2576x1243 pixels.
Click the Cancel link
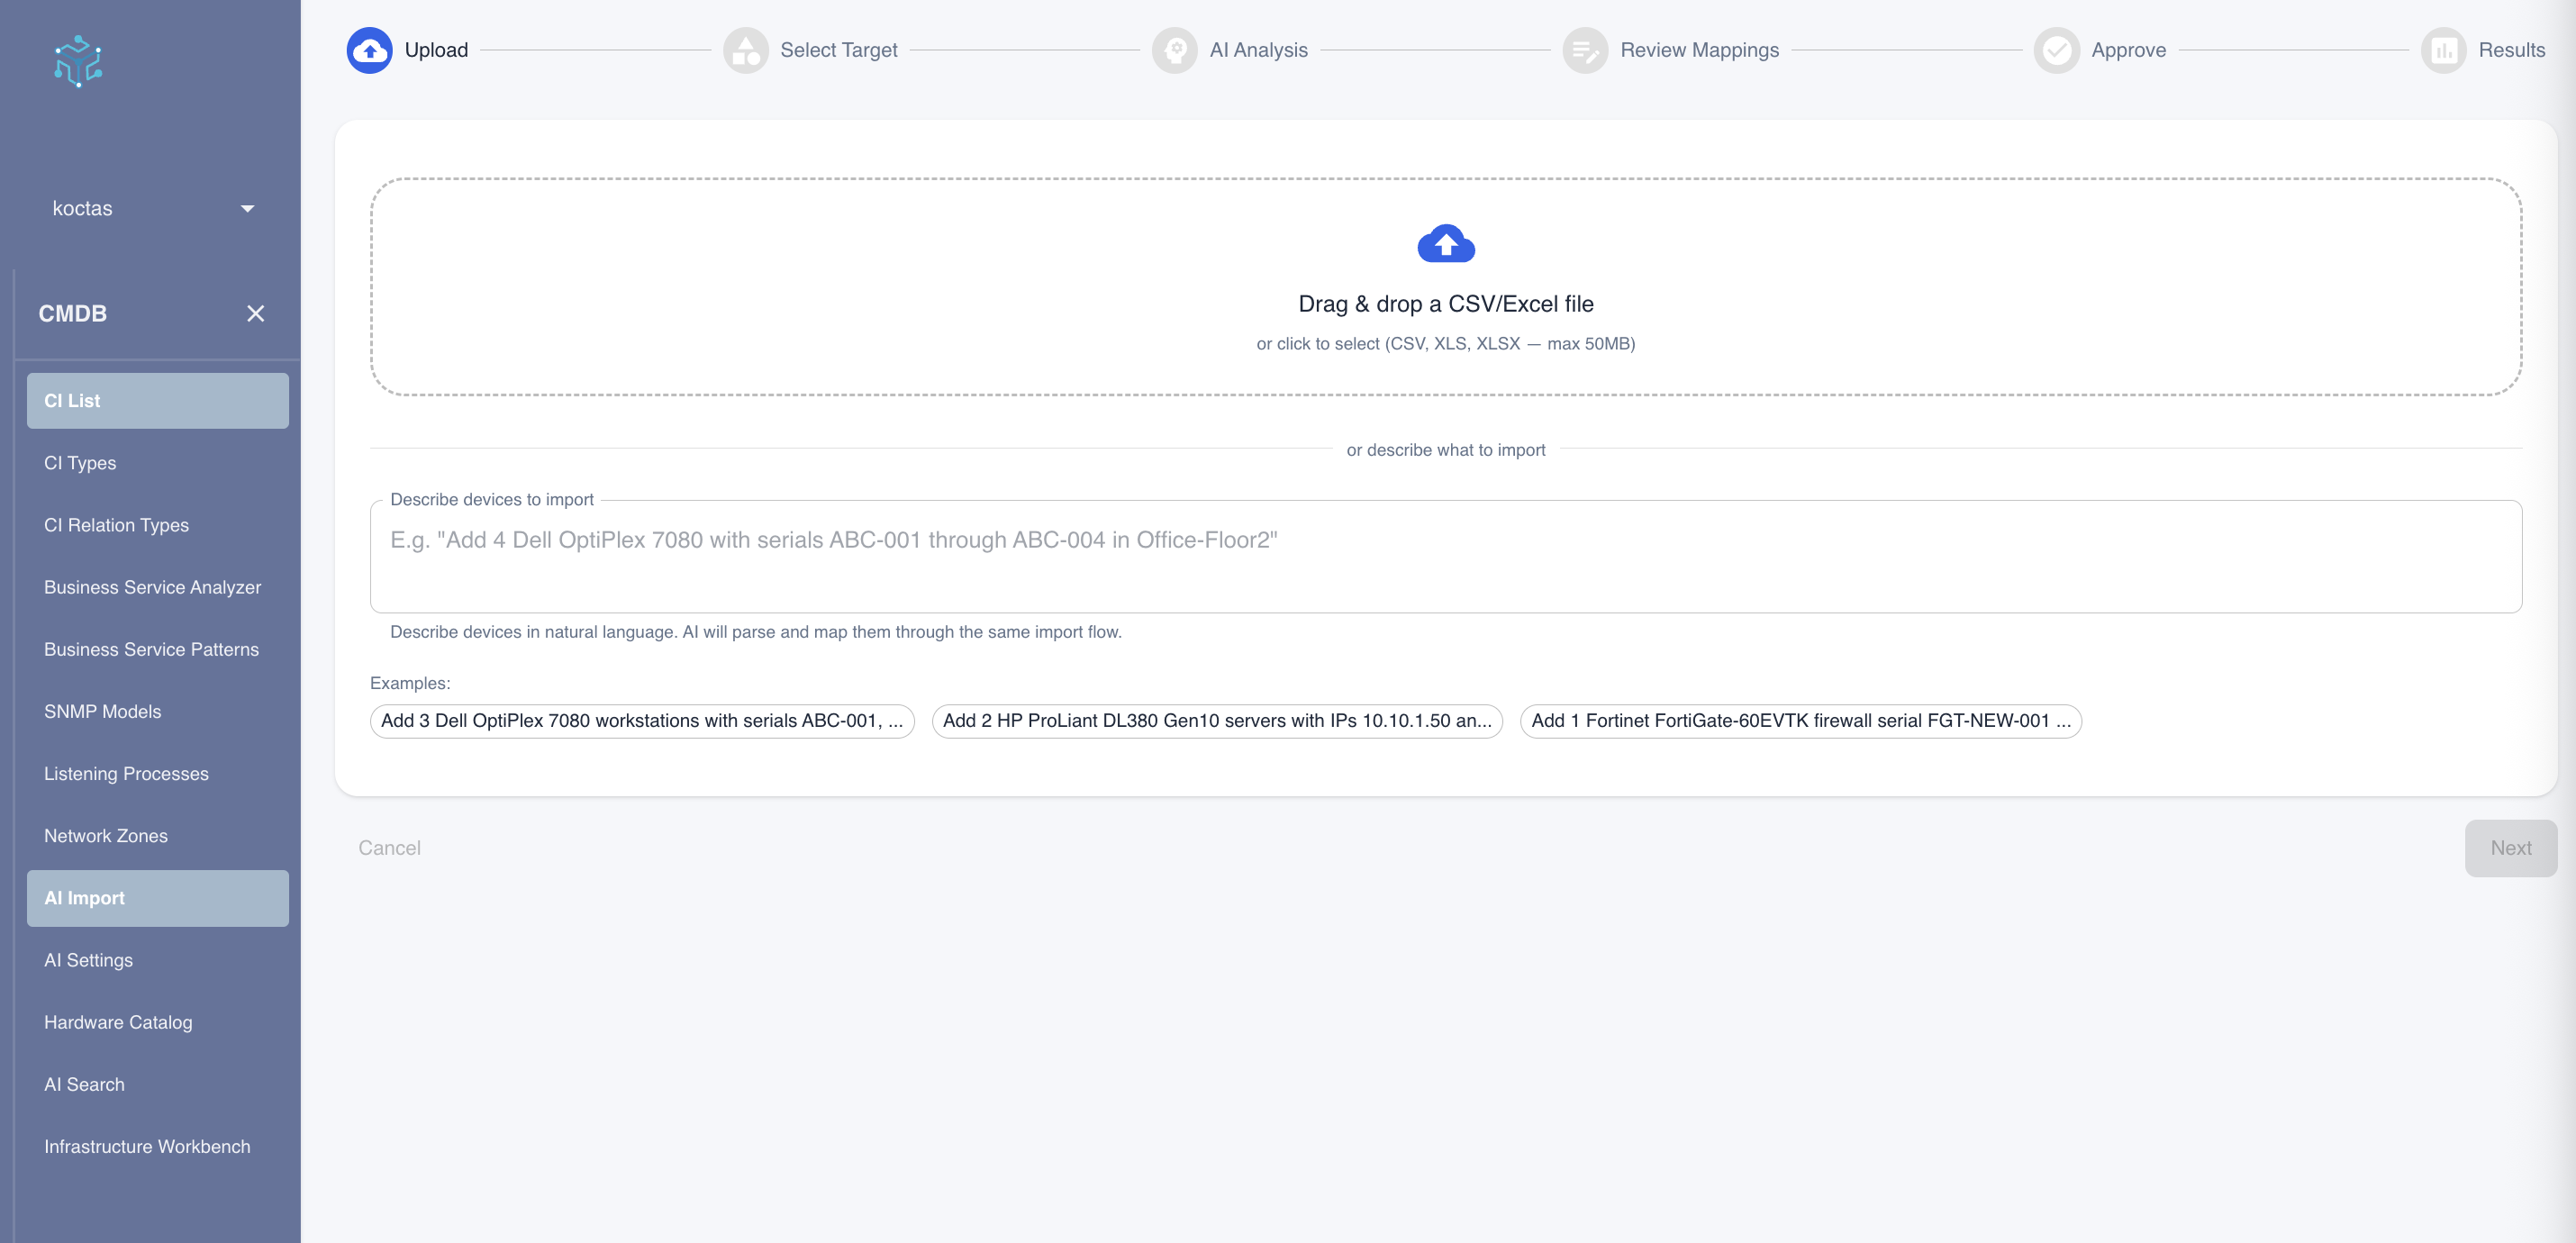389,848
